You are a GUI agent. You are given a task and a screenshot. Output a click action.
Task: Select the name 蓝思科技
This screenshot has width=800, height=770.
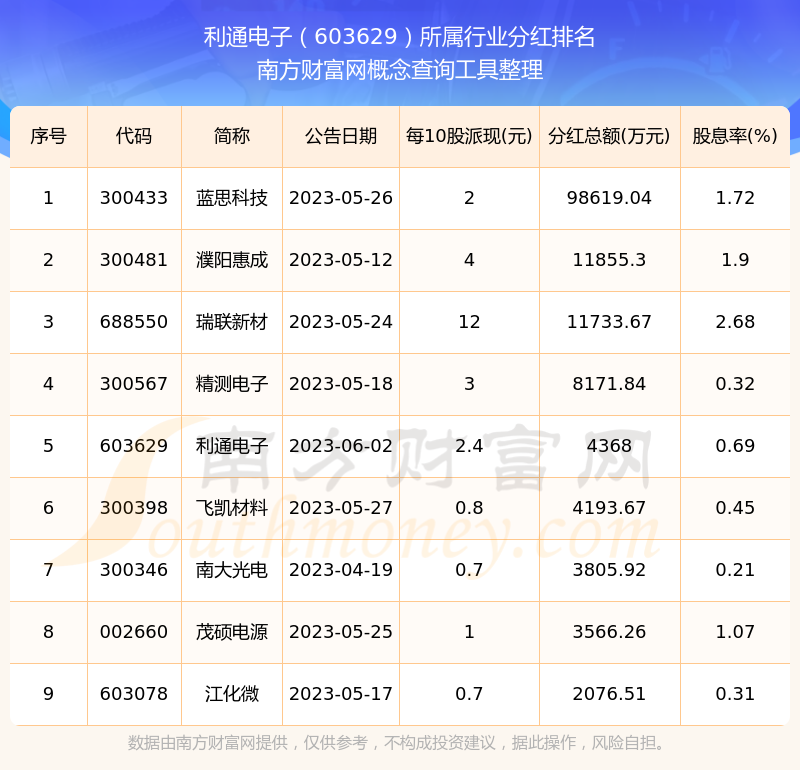(x=232, y=198)
